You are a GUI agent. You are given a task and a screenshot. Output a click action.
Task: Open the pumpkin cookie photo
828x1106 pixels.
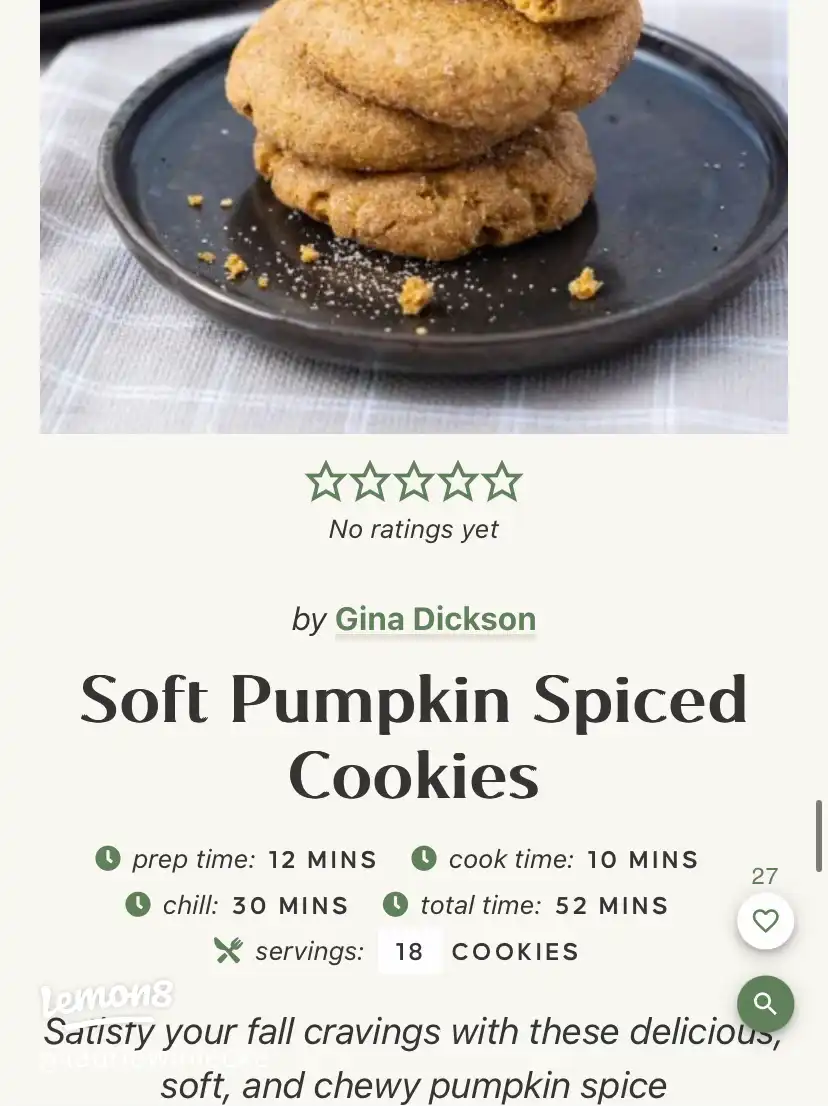[414, 217]
